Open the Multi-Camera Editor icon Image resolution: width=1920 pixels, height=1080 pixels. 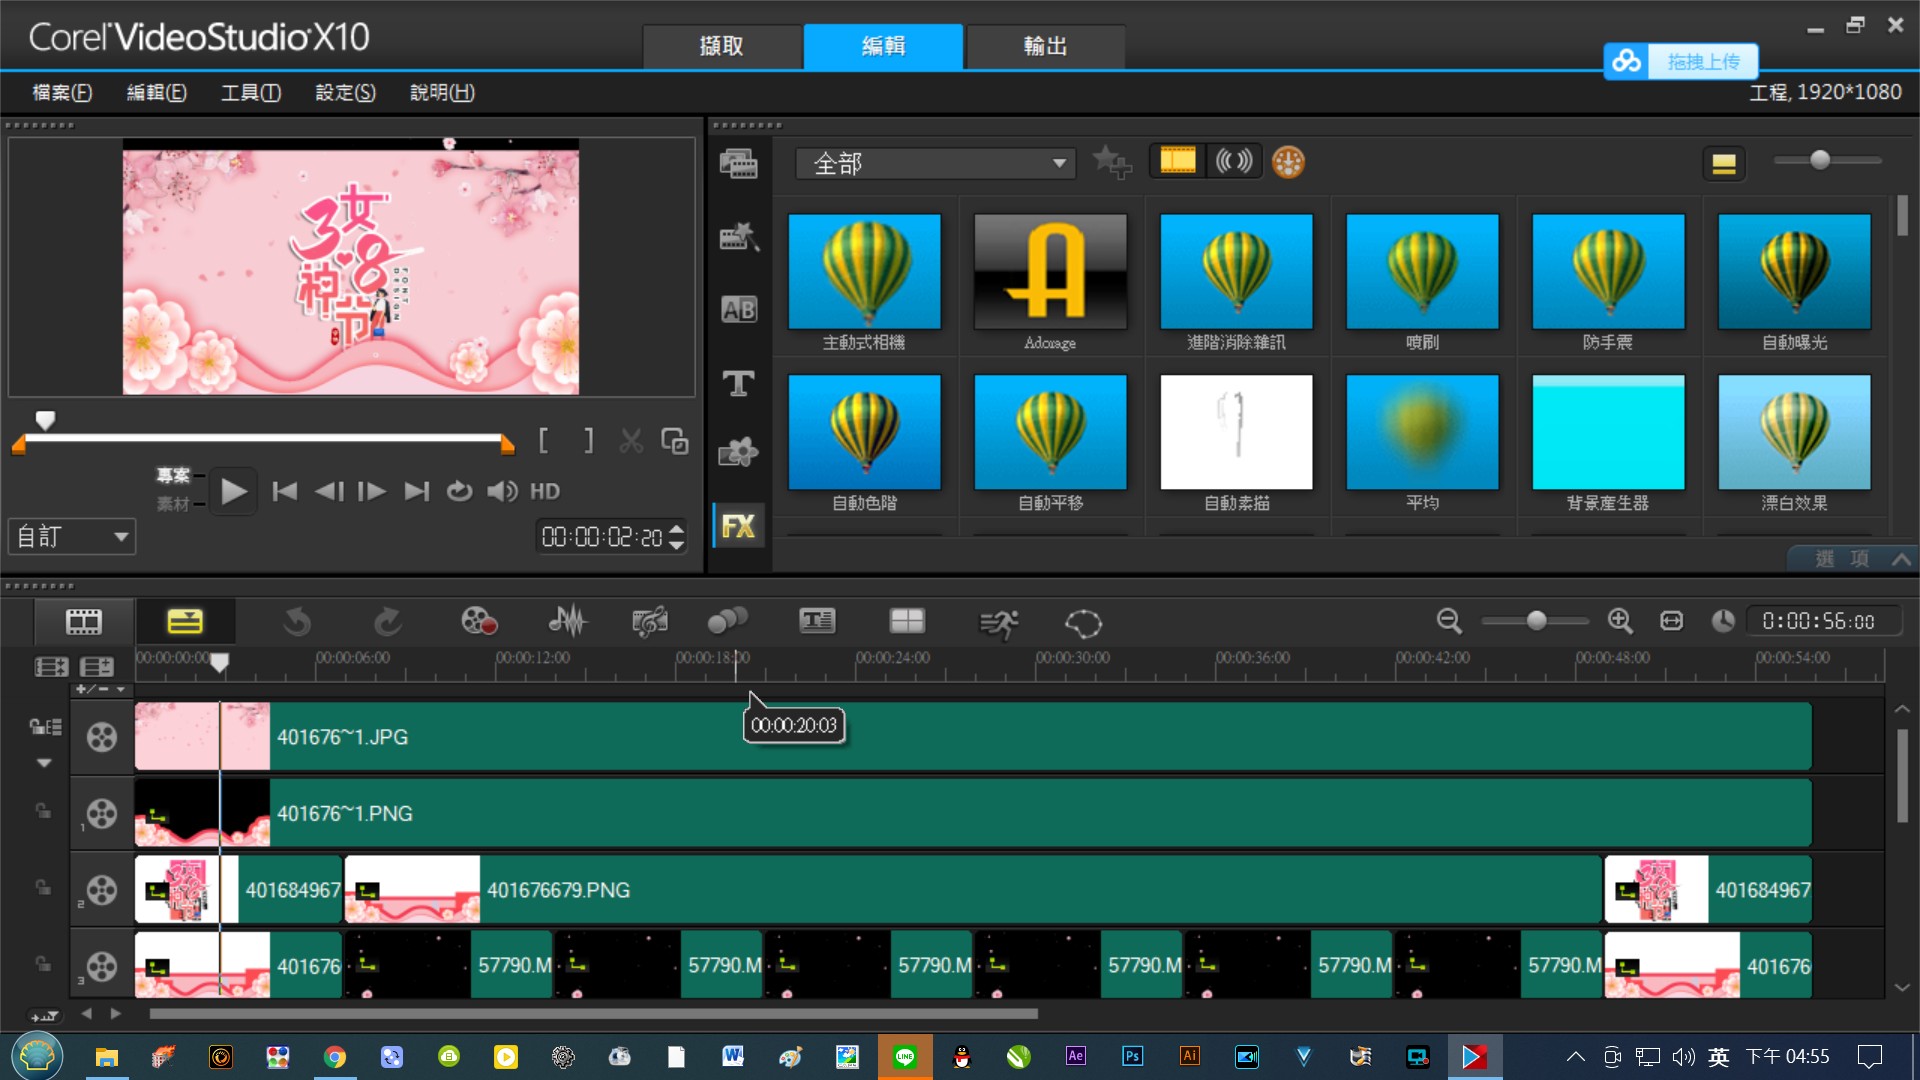tap(907, 622)
